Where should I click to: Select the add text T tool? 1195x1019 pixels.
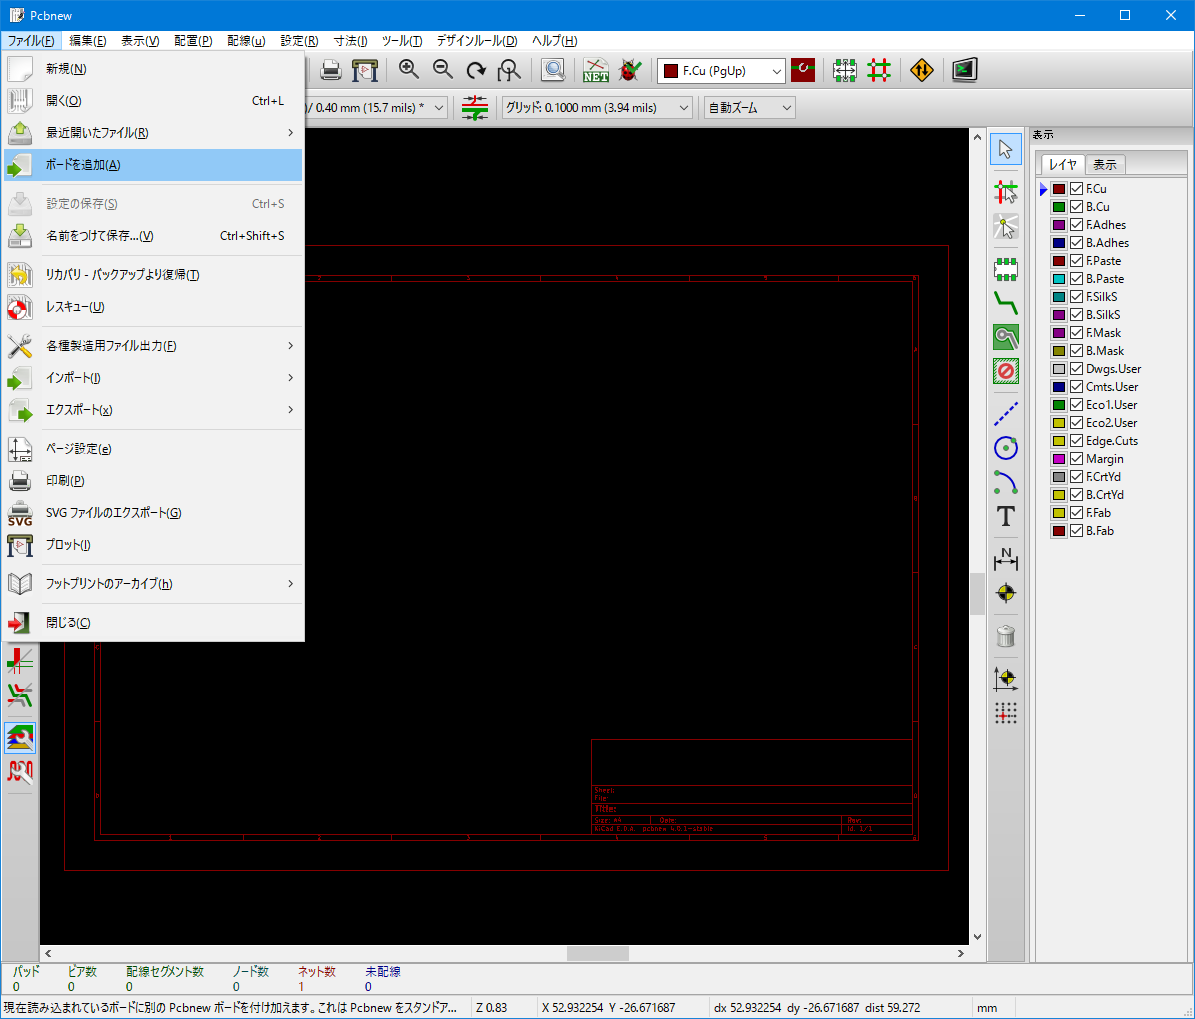click(1006, 517)
